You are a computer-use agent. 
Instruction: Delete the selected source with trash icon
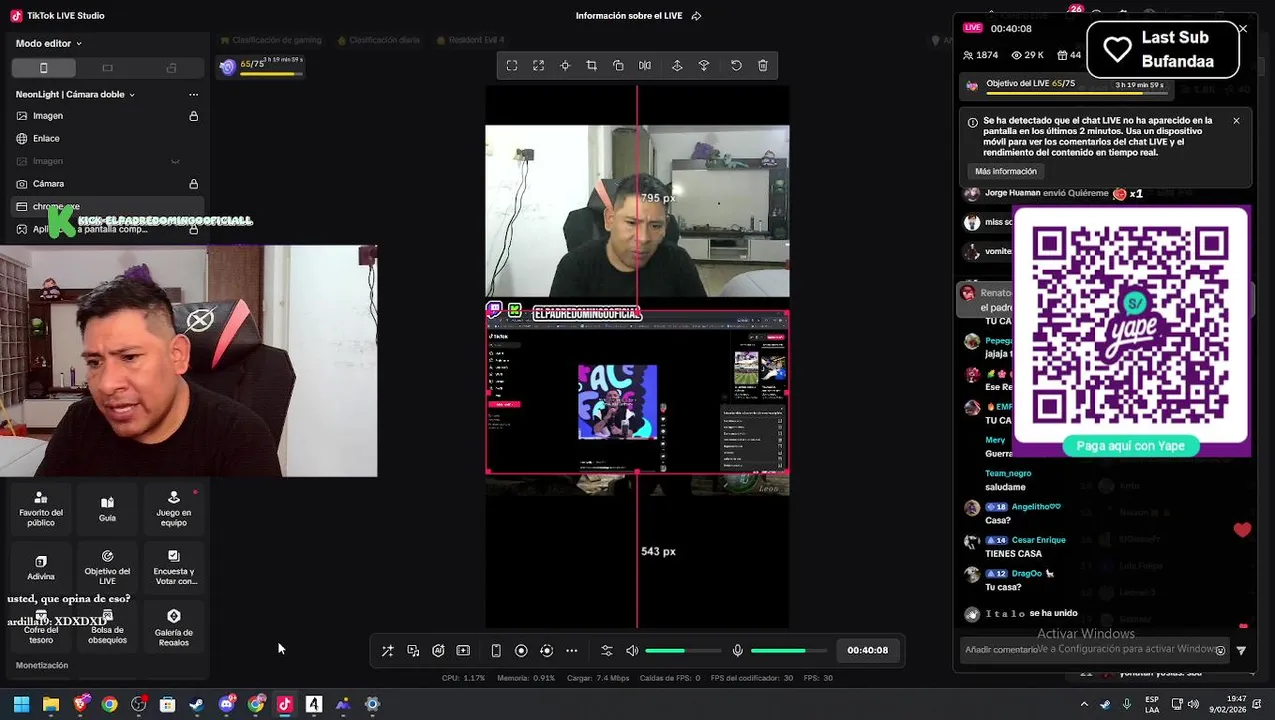coord(763,65)
